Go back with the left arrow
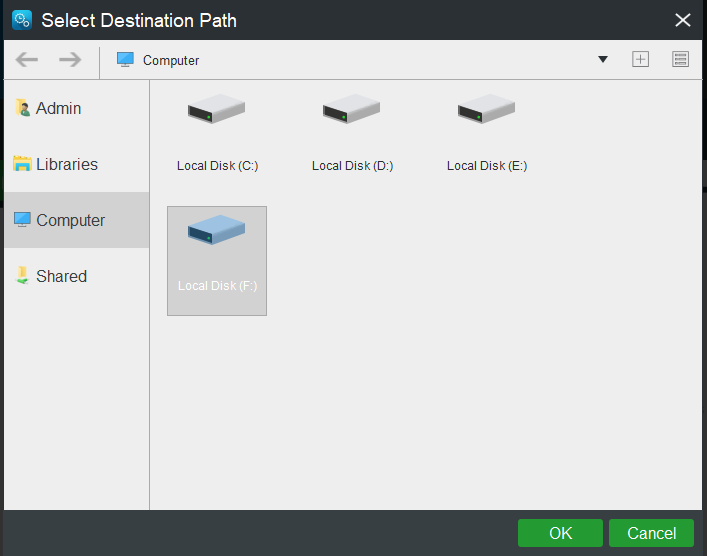707x556 pixels. pos(27,60)
